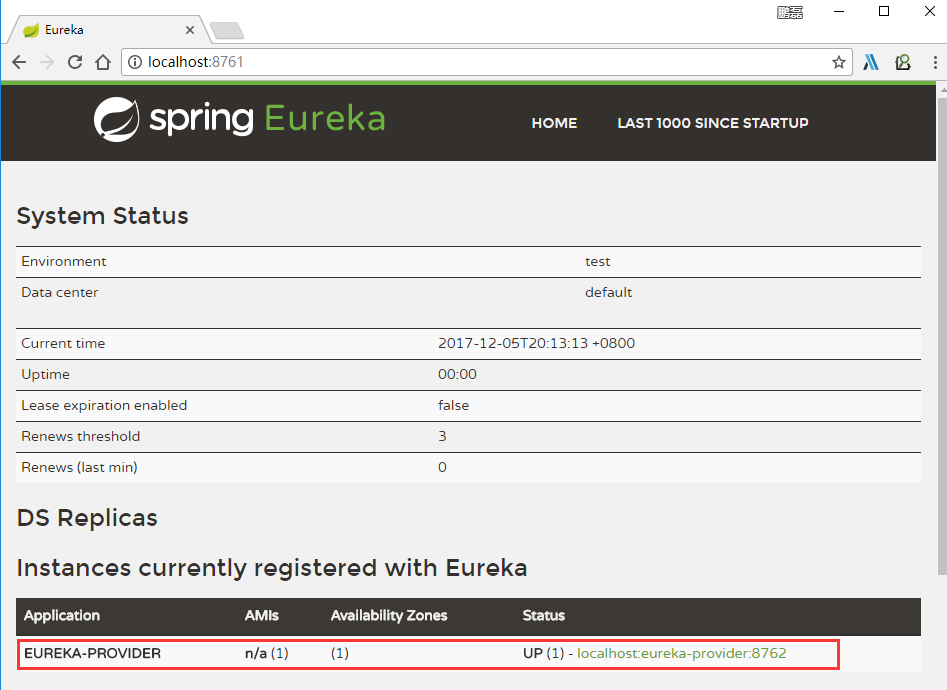Close the Eureka browser tab
The width and height of the screenshot is (947, 690).
pos(190,30)
